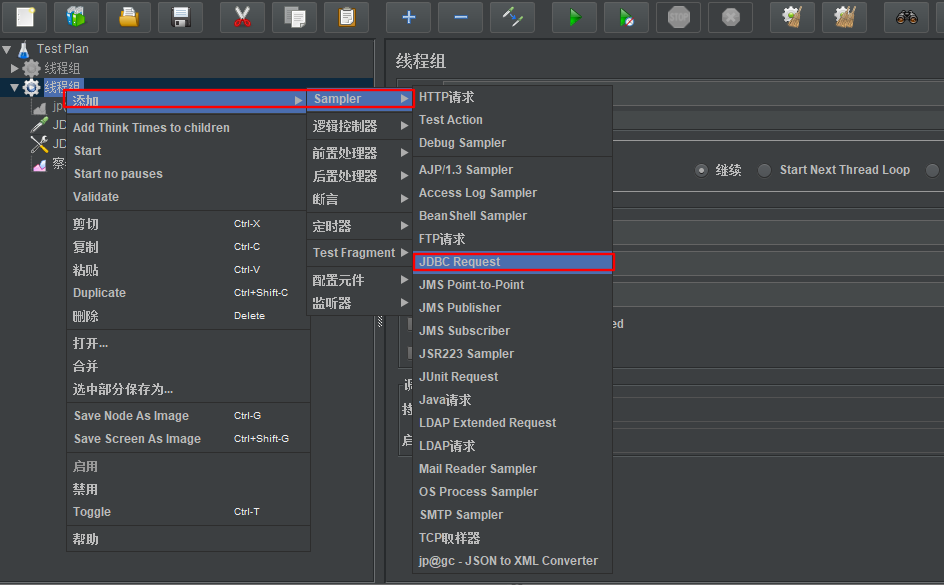The image size is (944, 585).
Task: Expand the first 线程组 node
Action: click(15, 68)
